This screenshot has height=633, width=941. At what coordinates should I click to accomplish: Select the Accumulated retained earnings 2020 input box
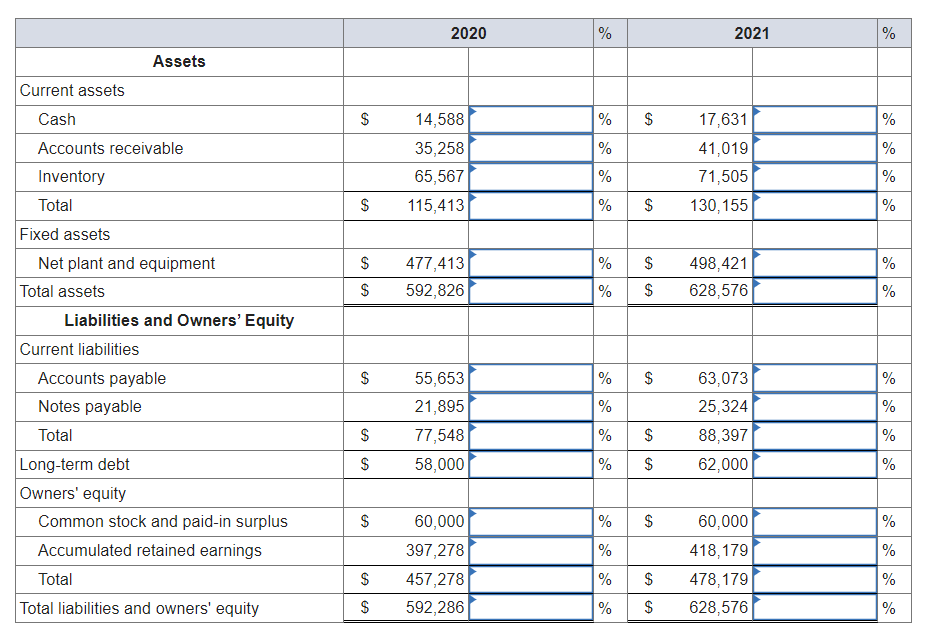click(530, 550)
